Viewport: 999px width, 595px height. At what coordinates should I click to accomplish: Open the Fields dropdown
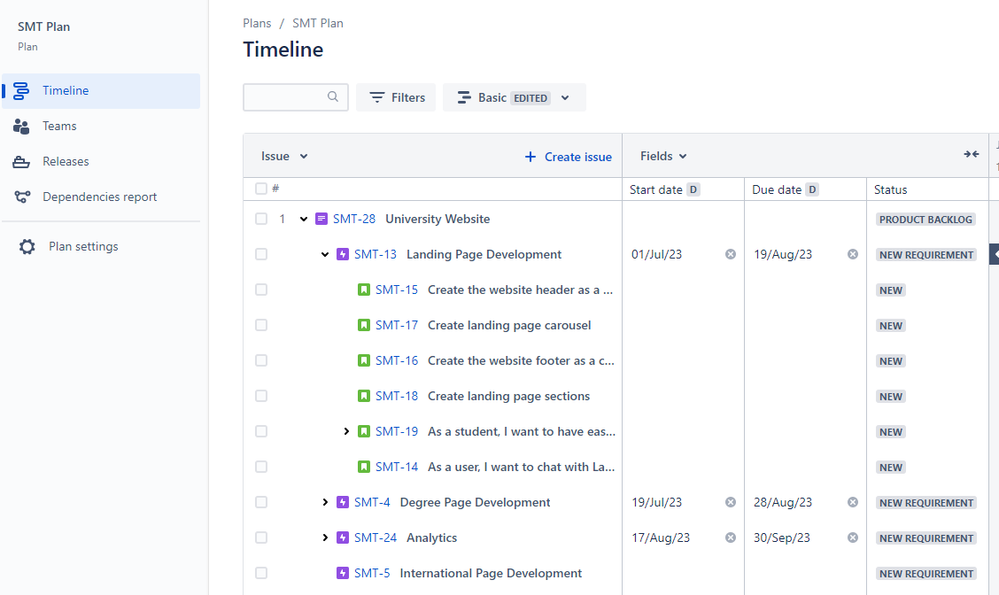(663, 156)
